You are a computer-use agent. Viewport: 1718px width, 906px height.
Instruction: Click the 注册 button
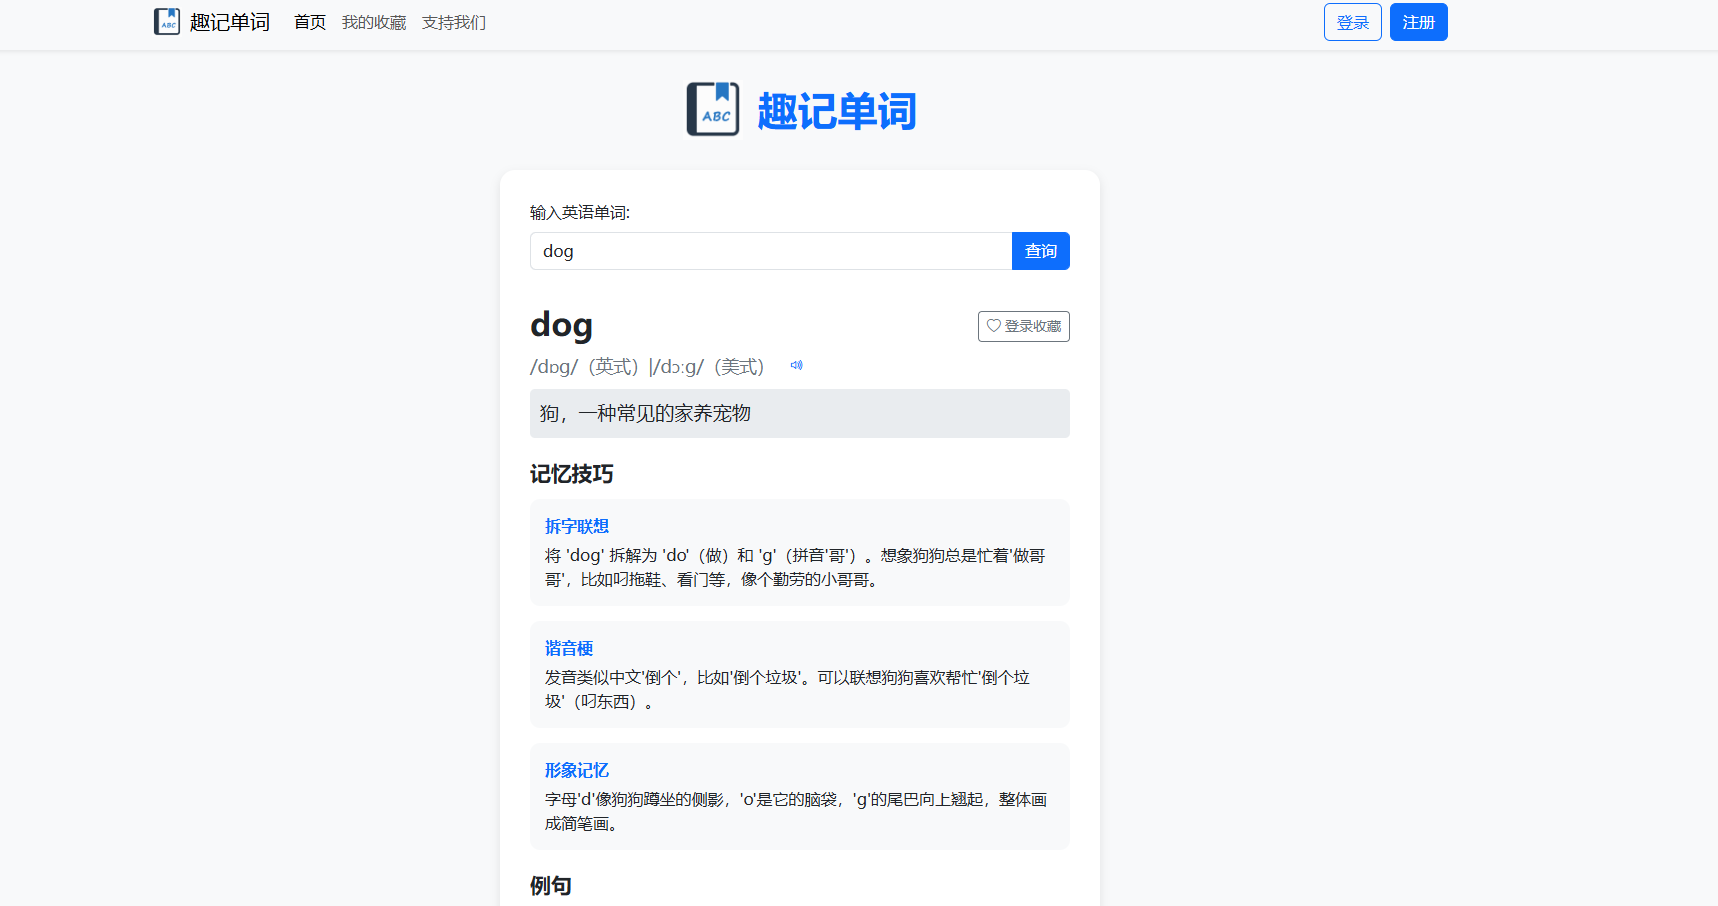(x=1418, y=22)
